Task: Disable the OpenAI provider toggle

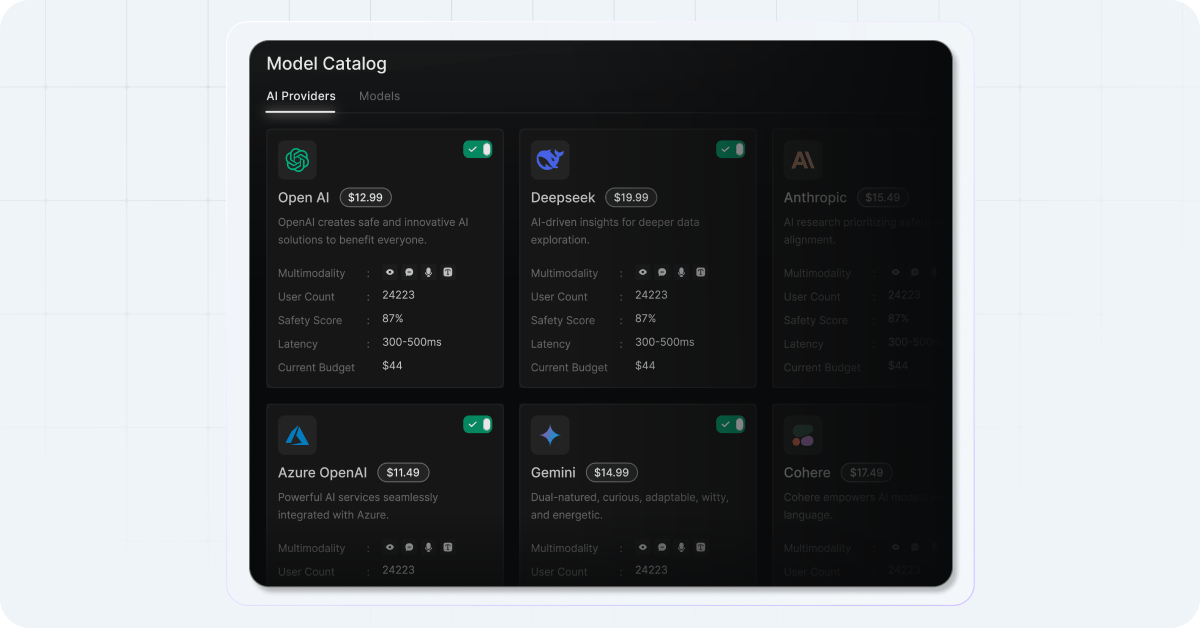Action: (478, 148)
